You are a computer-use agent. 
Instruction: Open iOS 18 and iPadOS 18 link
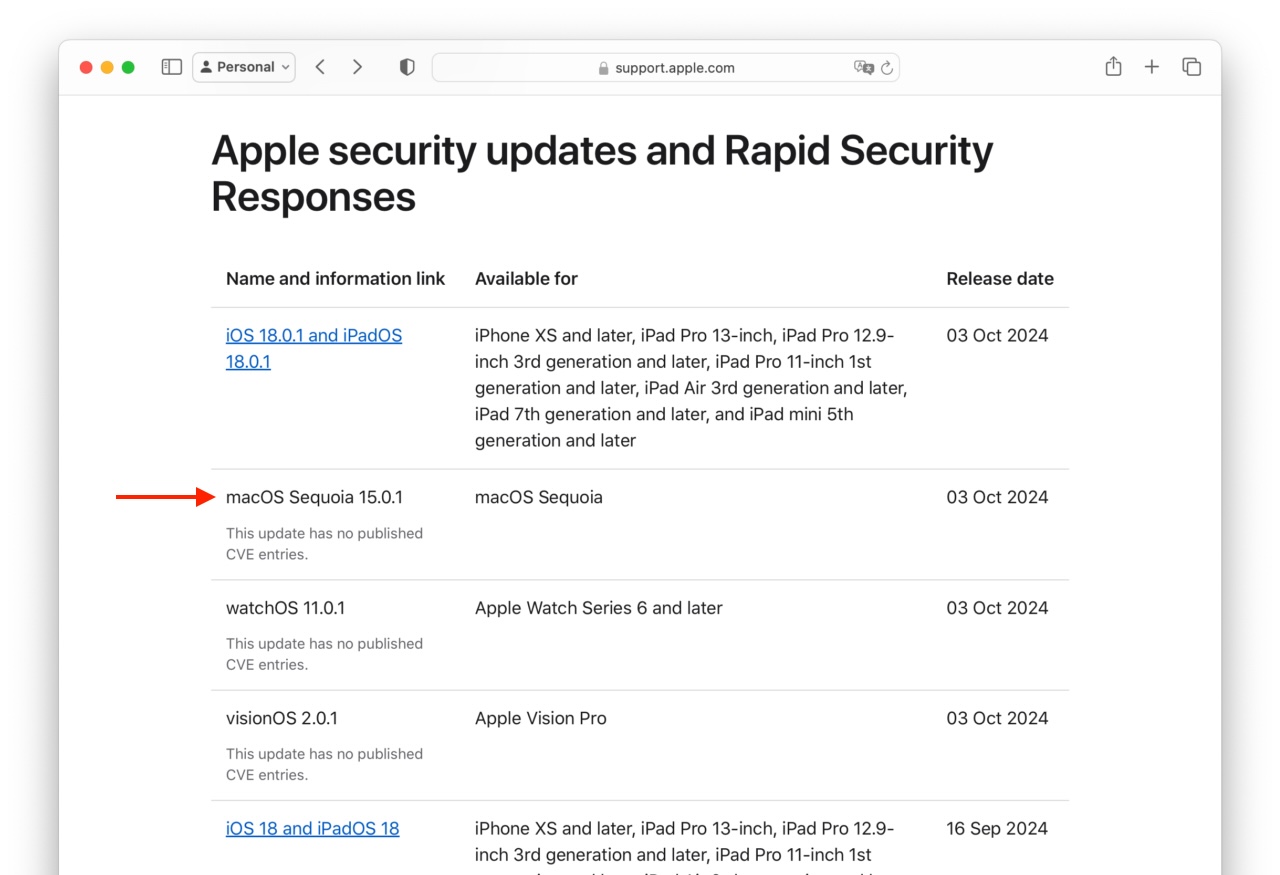tap(313, 828)
